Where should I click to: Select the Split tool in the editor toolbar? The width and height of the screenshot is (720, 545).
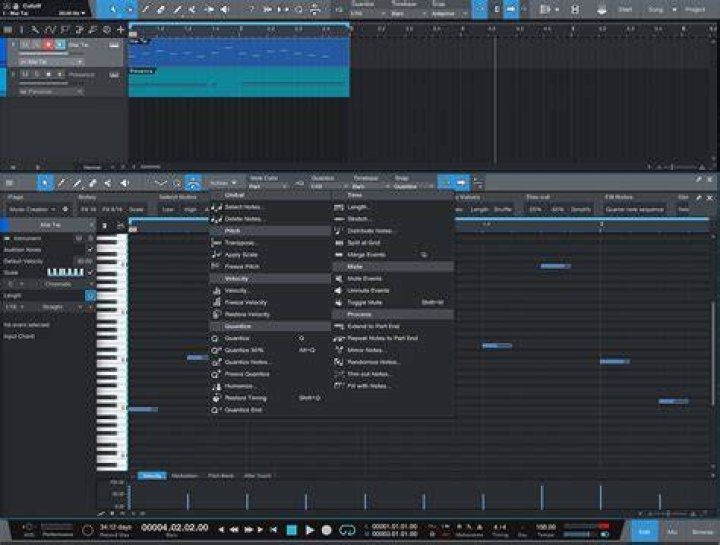pyautogui.click(x=107, y=183)
